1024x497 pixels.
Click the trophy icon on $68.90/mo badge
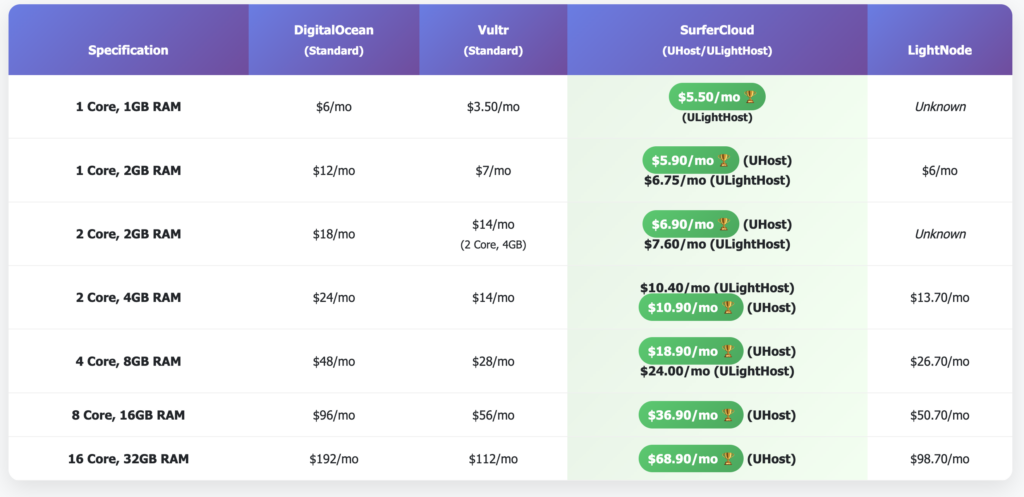(x=728, y=459)
